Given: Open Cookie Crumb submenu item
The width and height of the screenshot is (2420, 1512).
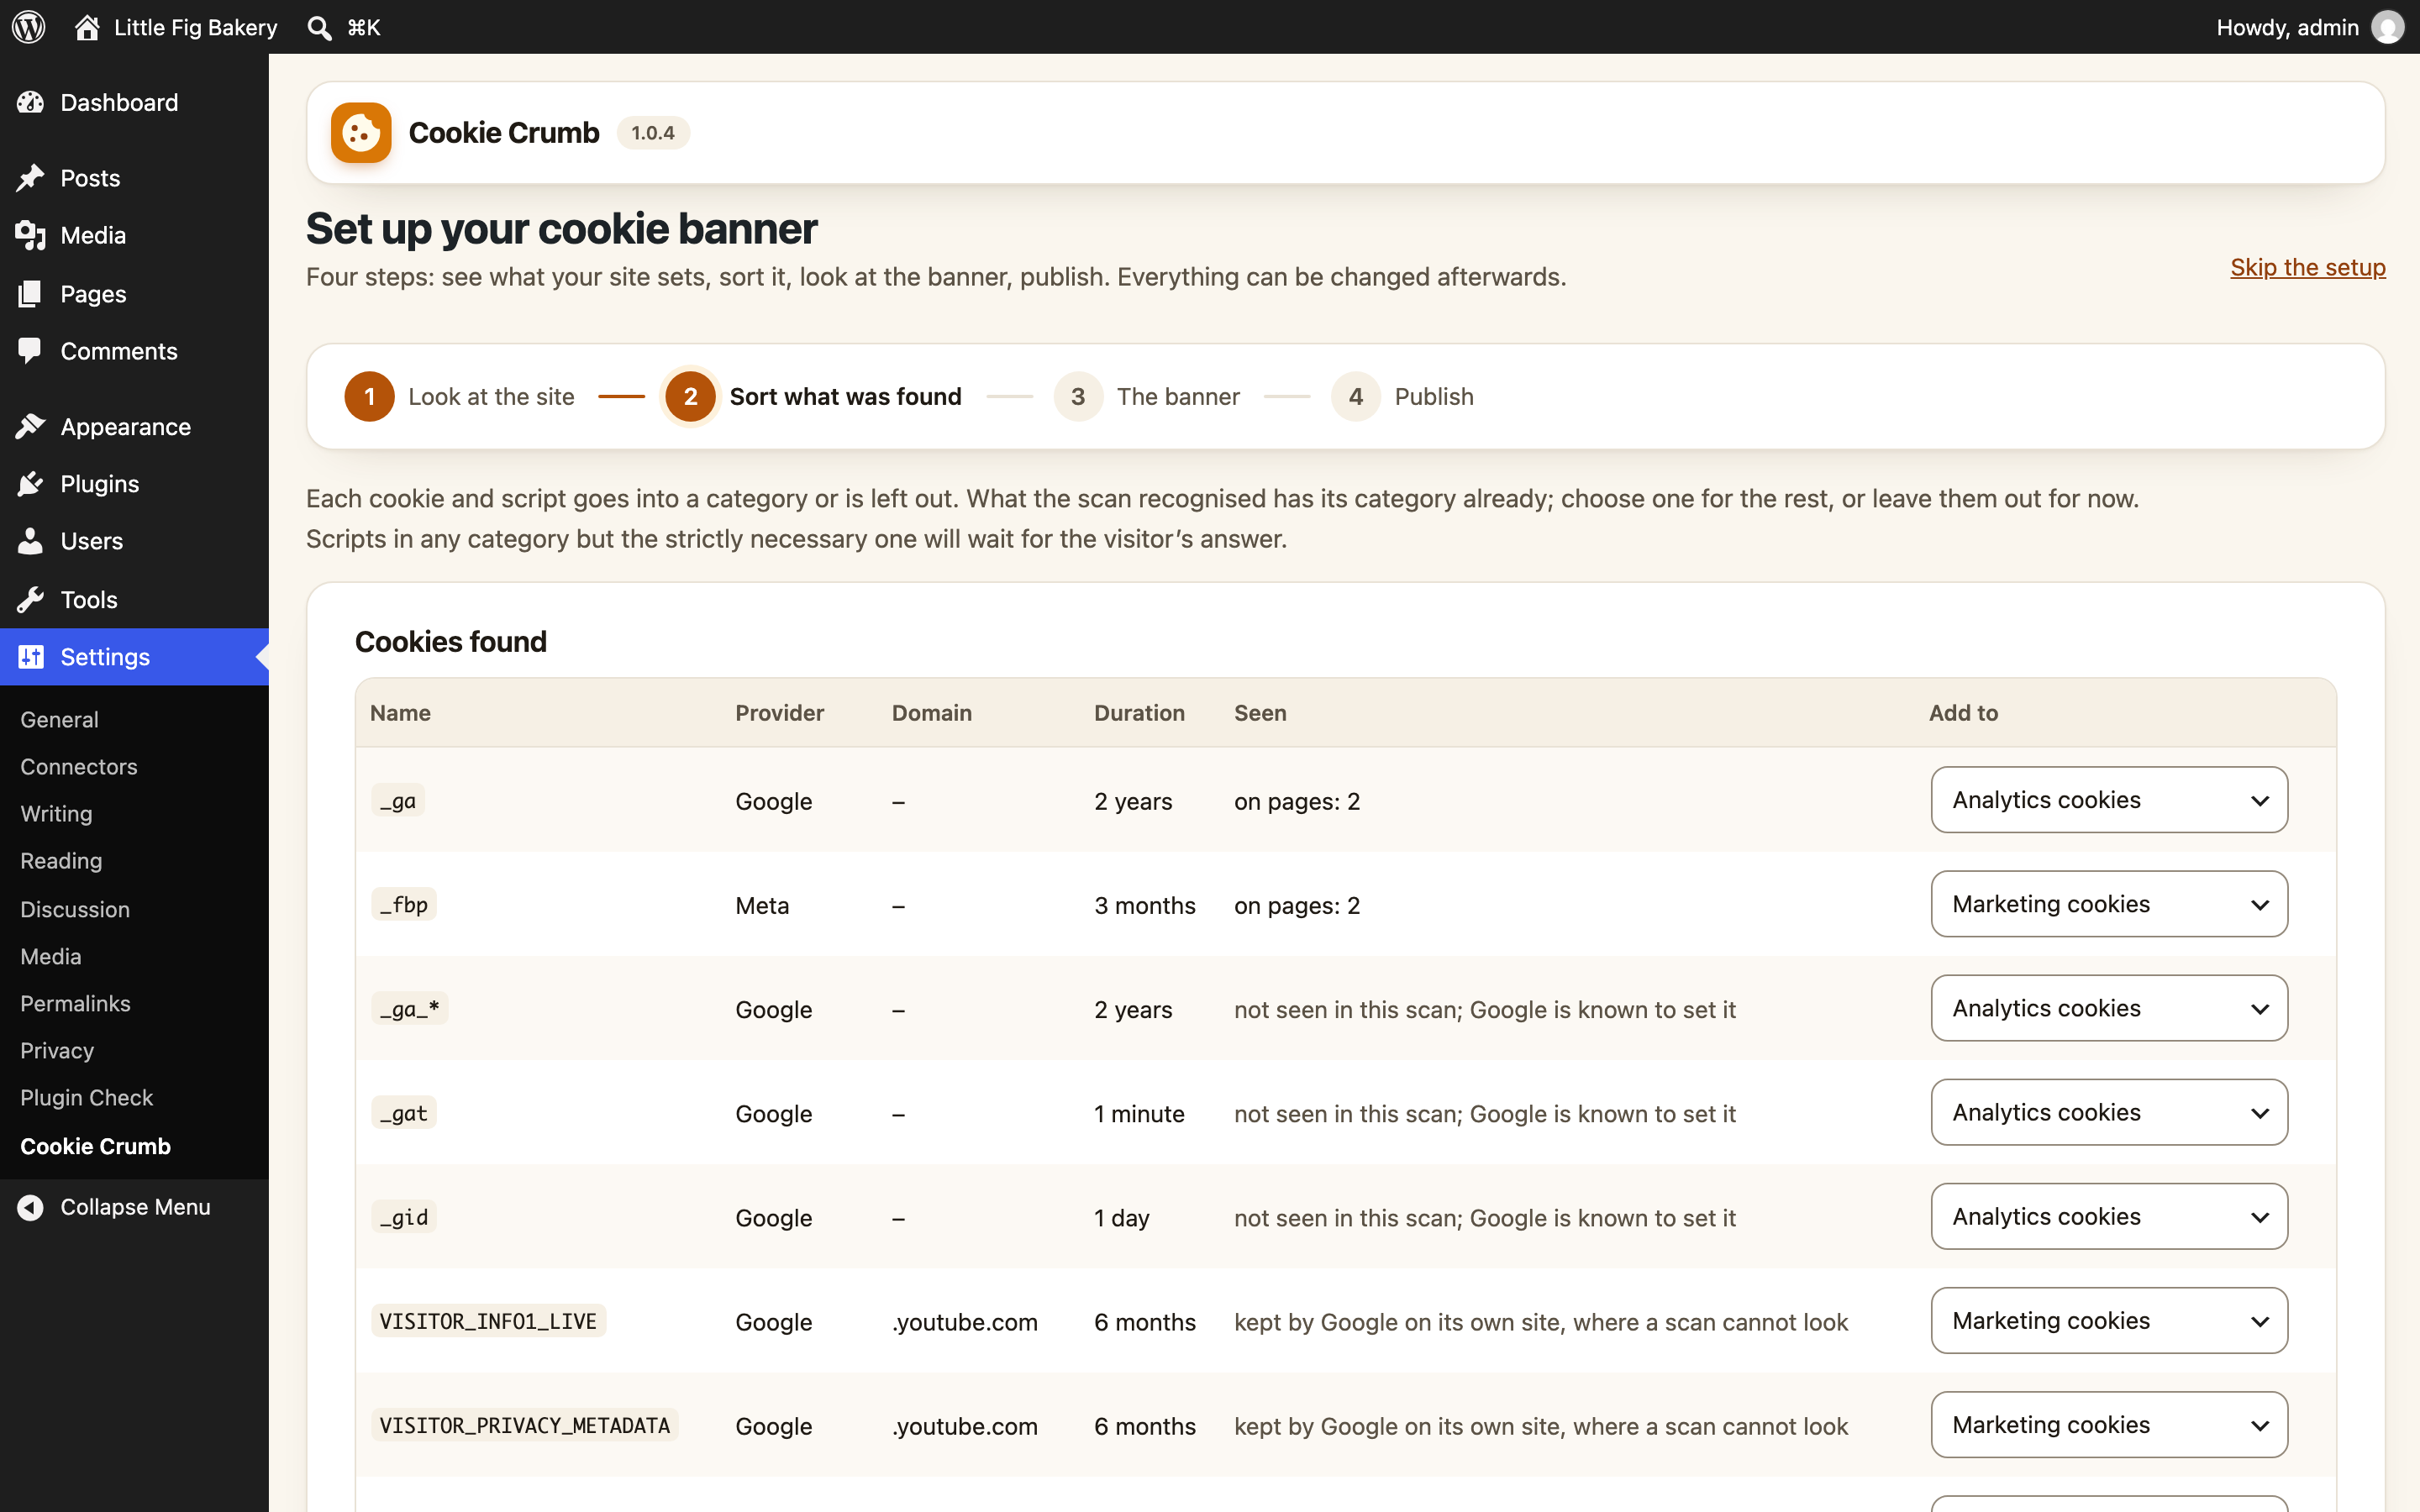Looking at the screenshot, I should [95, 1146].
